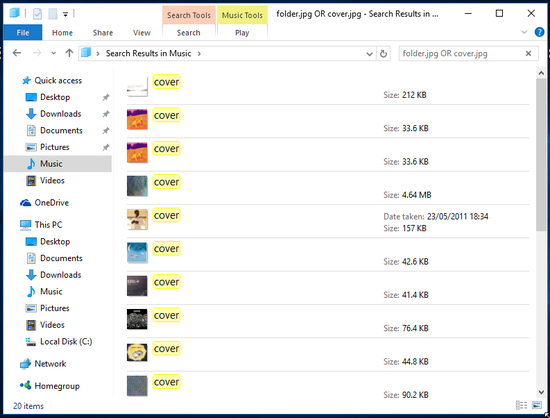Open the View ribbon tab
550x418 pixels.
click(x=142, y=33)
